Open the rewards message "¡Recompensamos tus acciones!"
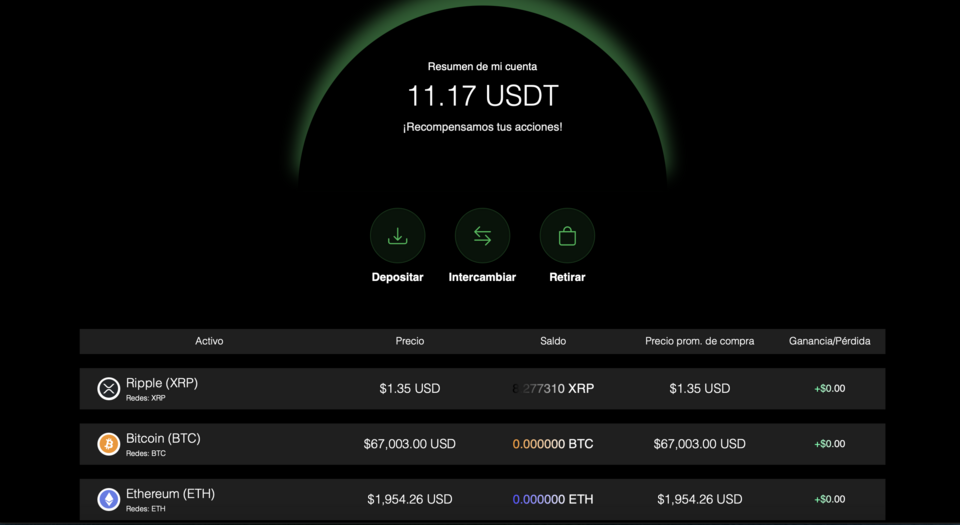The height and width of the screenshot is (525, 960). click(482, 127)
